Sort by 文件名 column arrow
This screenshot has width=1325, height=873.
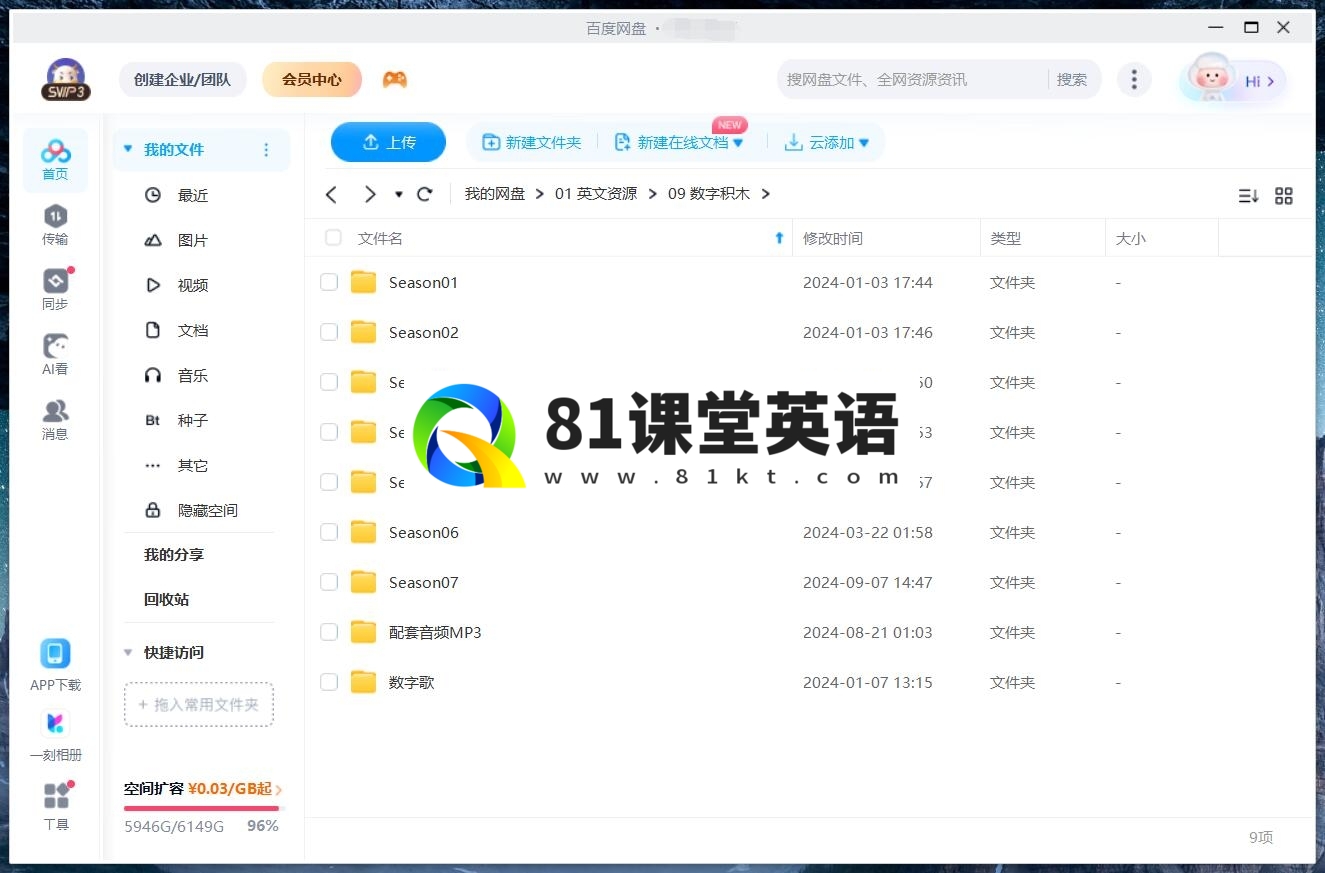point(780,238)
